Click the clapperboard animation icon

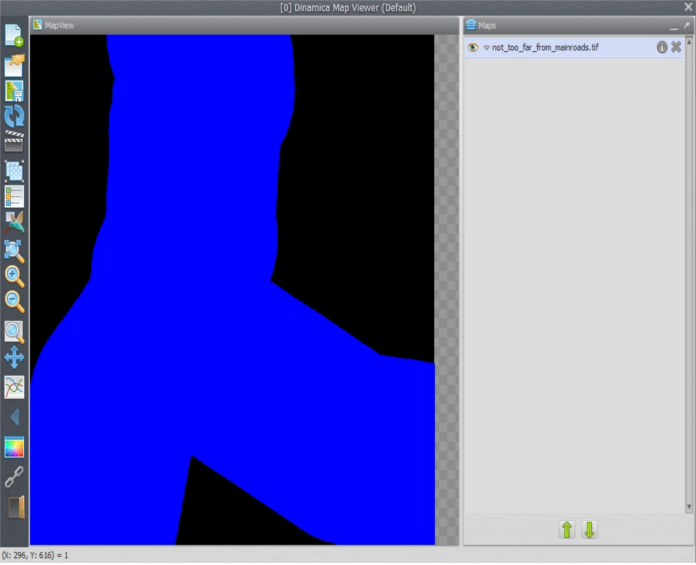click(x=14, y=142)
